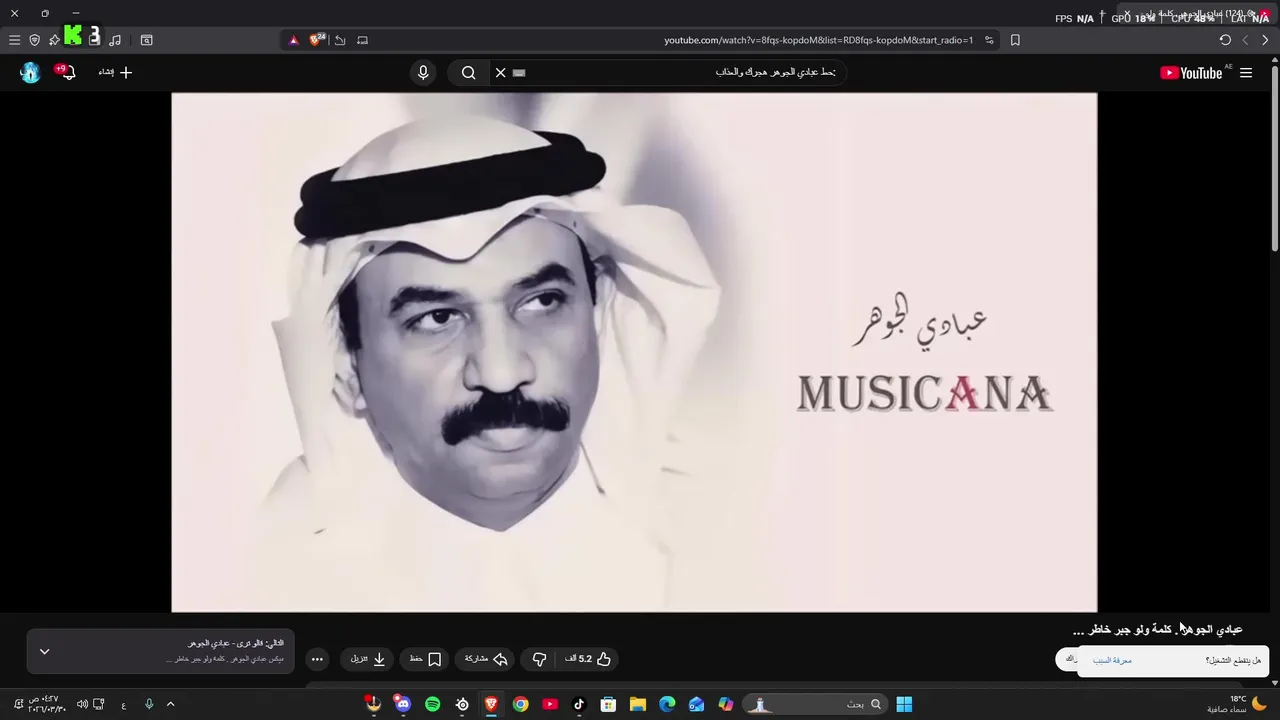Open SteelSeries app from the taskbar
The width and height of the screenshot is (1280, 720).
tap(462, 704)
